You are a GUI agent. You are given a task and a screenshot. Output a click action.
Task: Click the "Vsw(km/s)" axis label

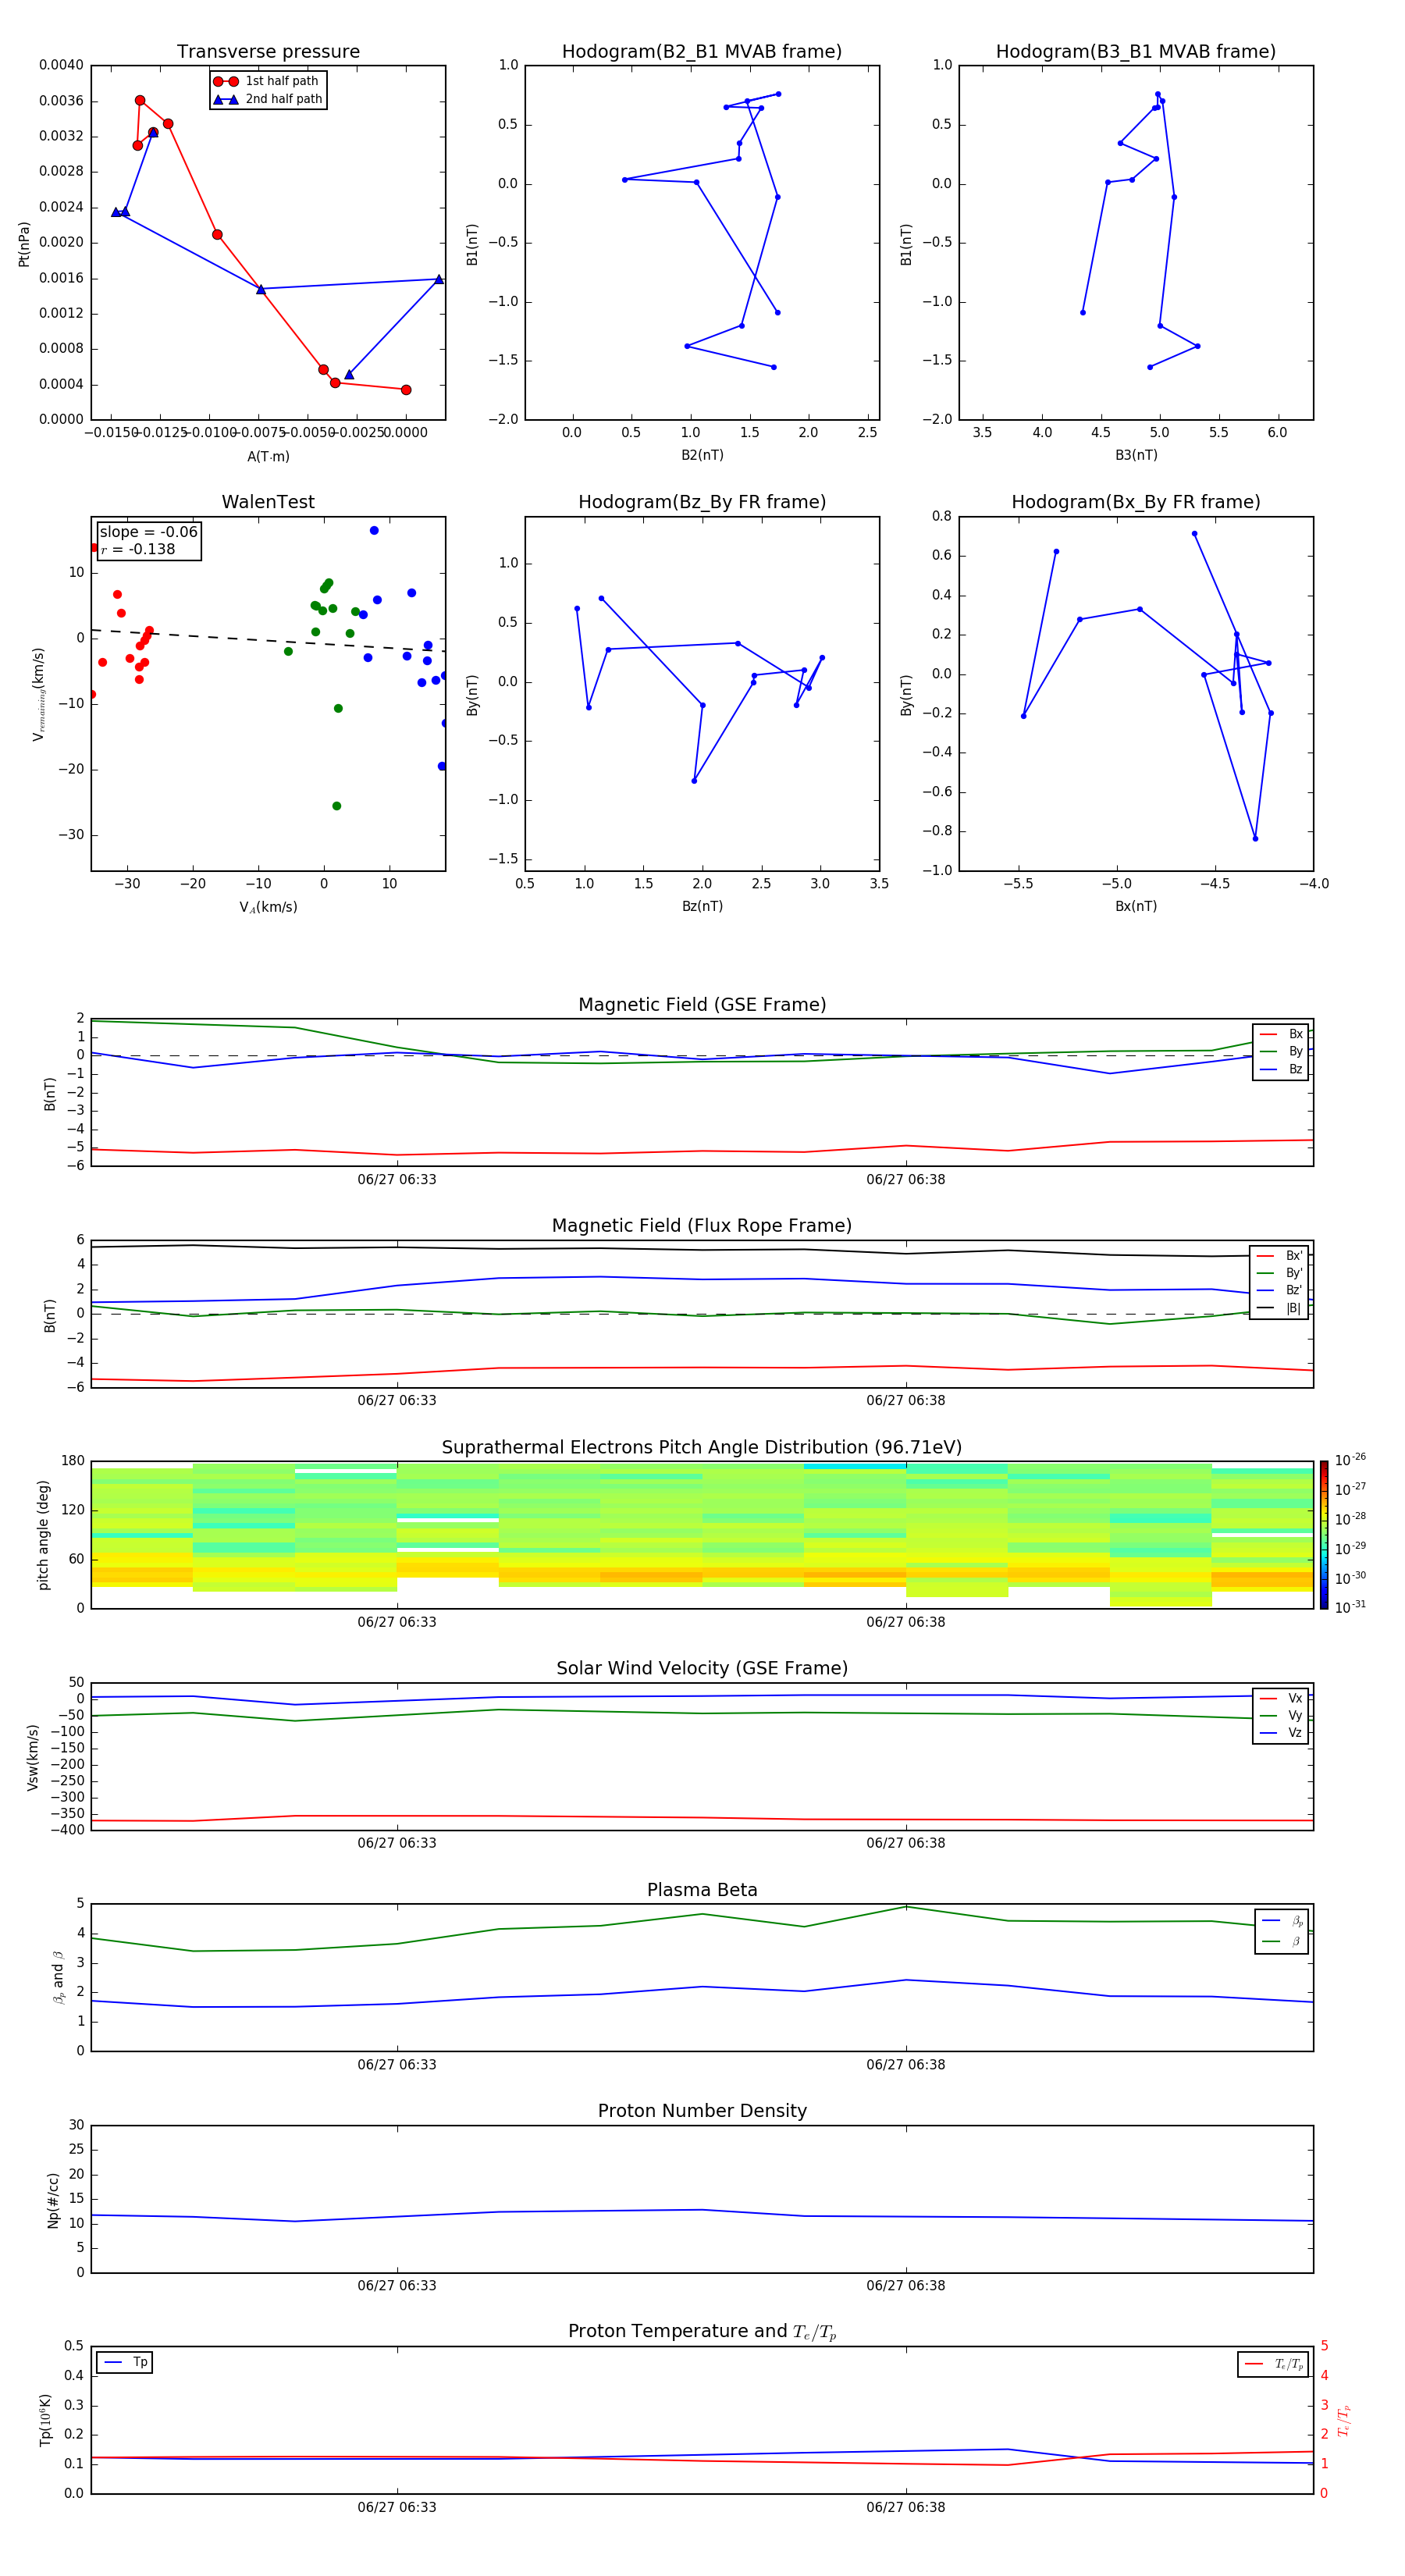(x=33, y=1757)
